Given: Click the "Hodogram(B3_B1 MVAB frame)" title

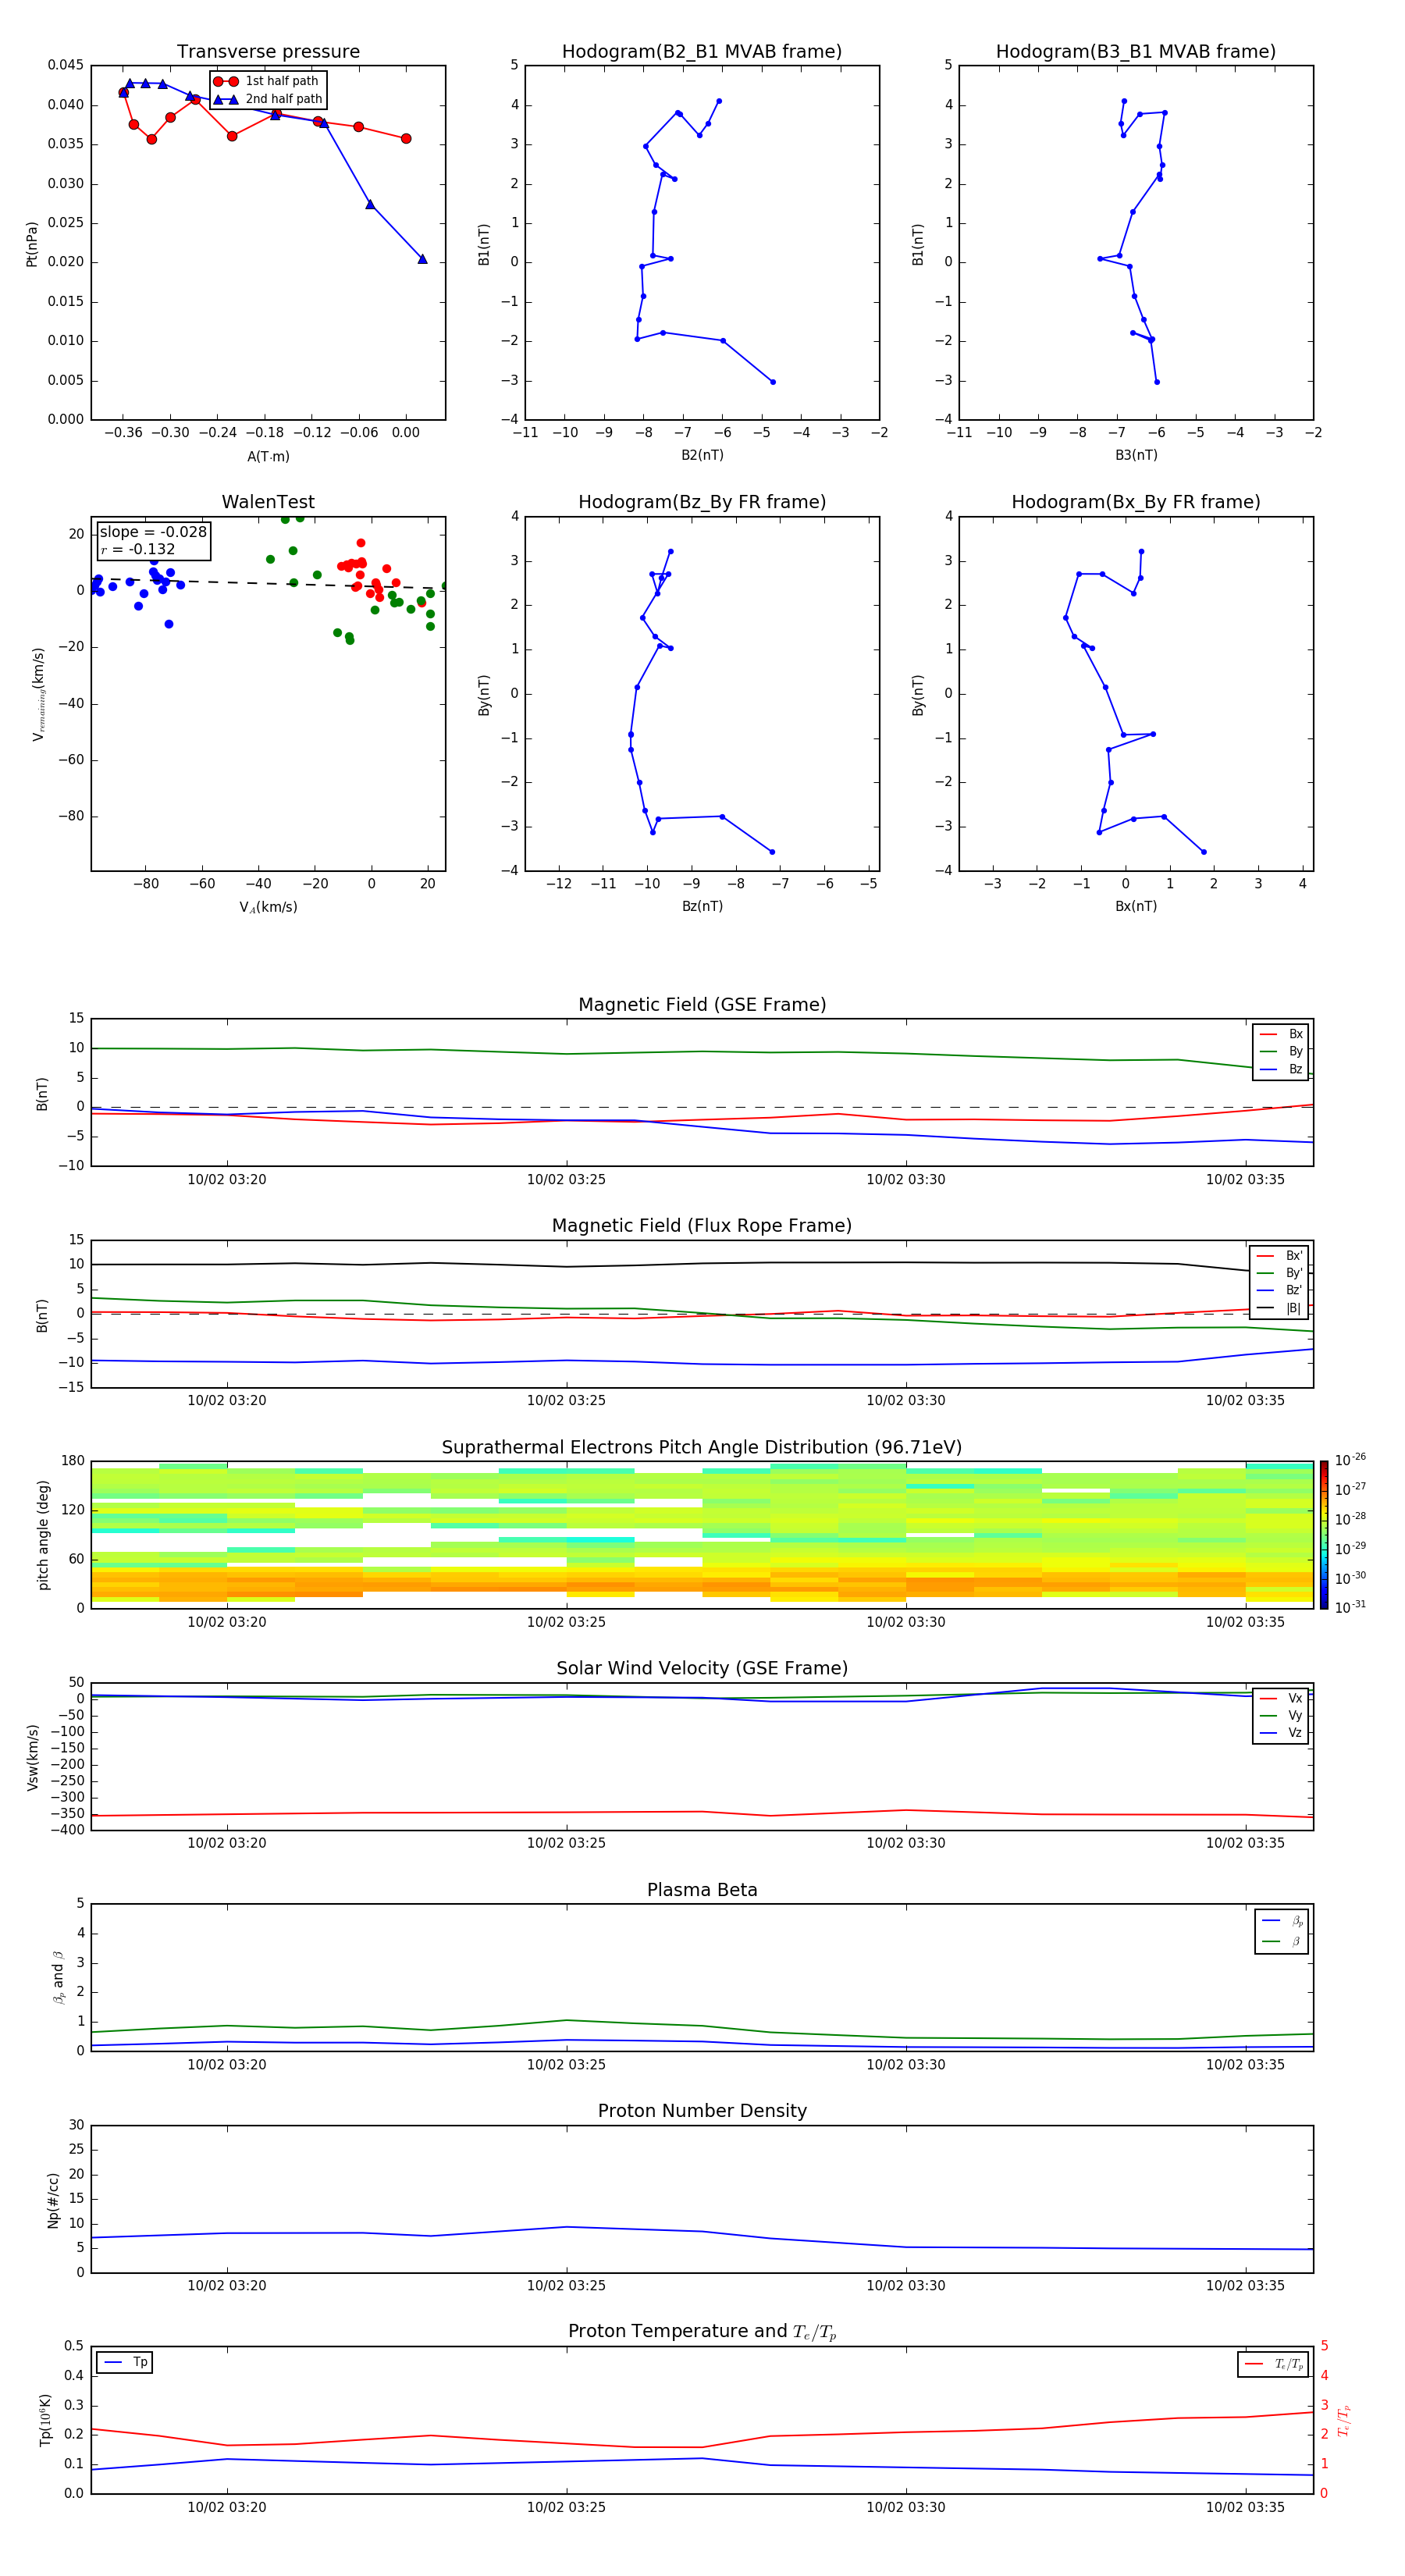Looking at the screenshot, I should click(x=1136, y=52).
